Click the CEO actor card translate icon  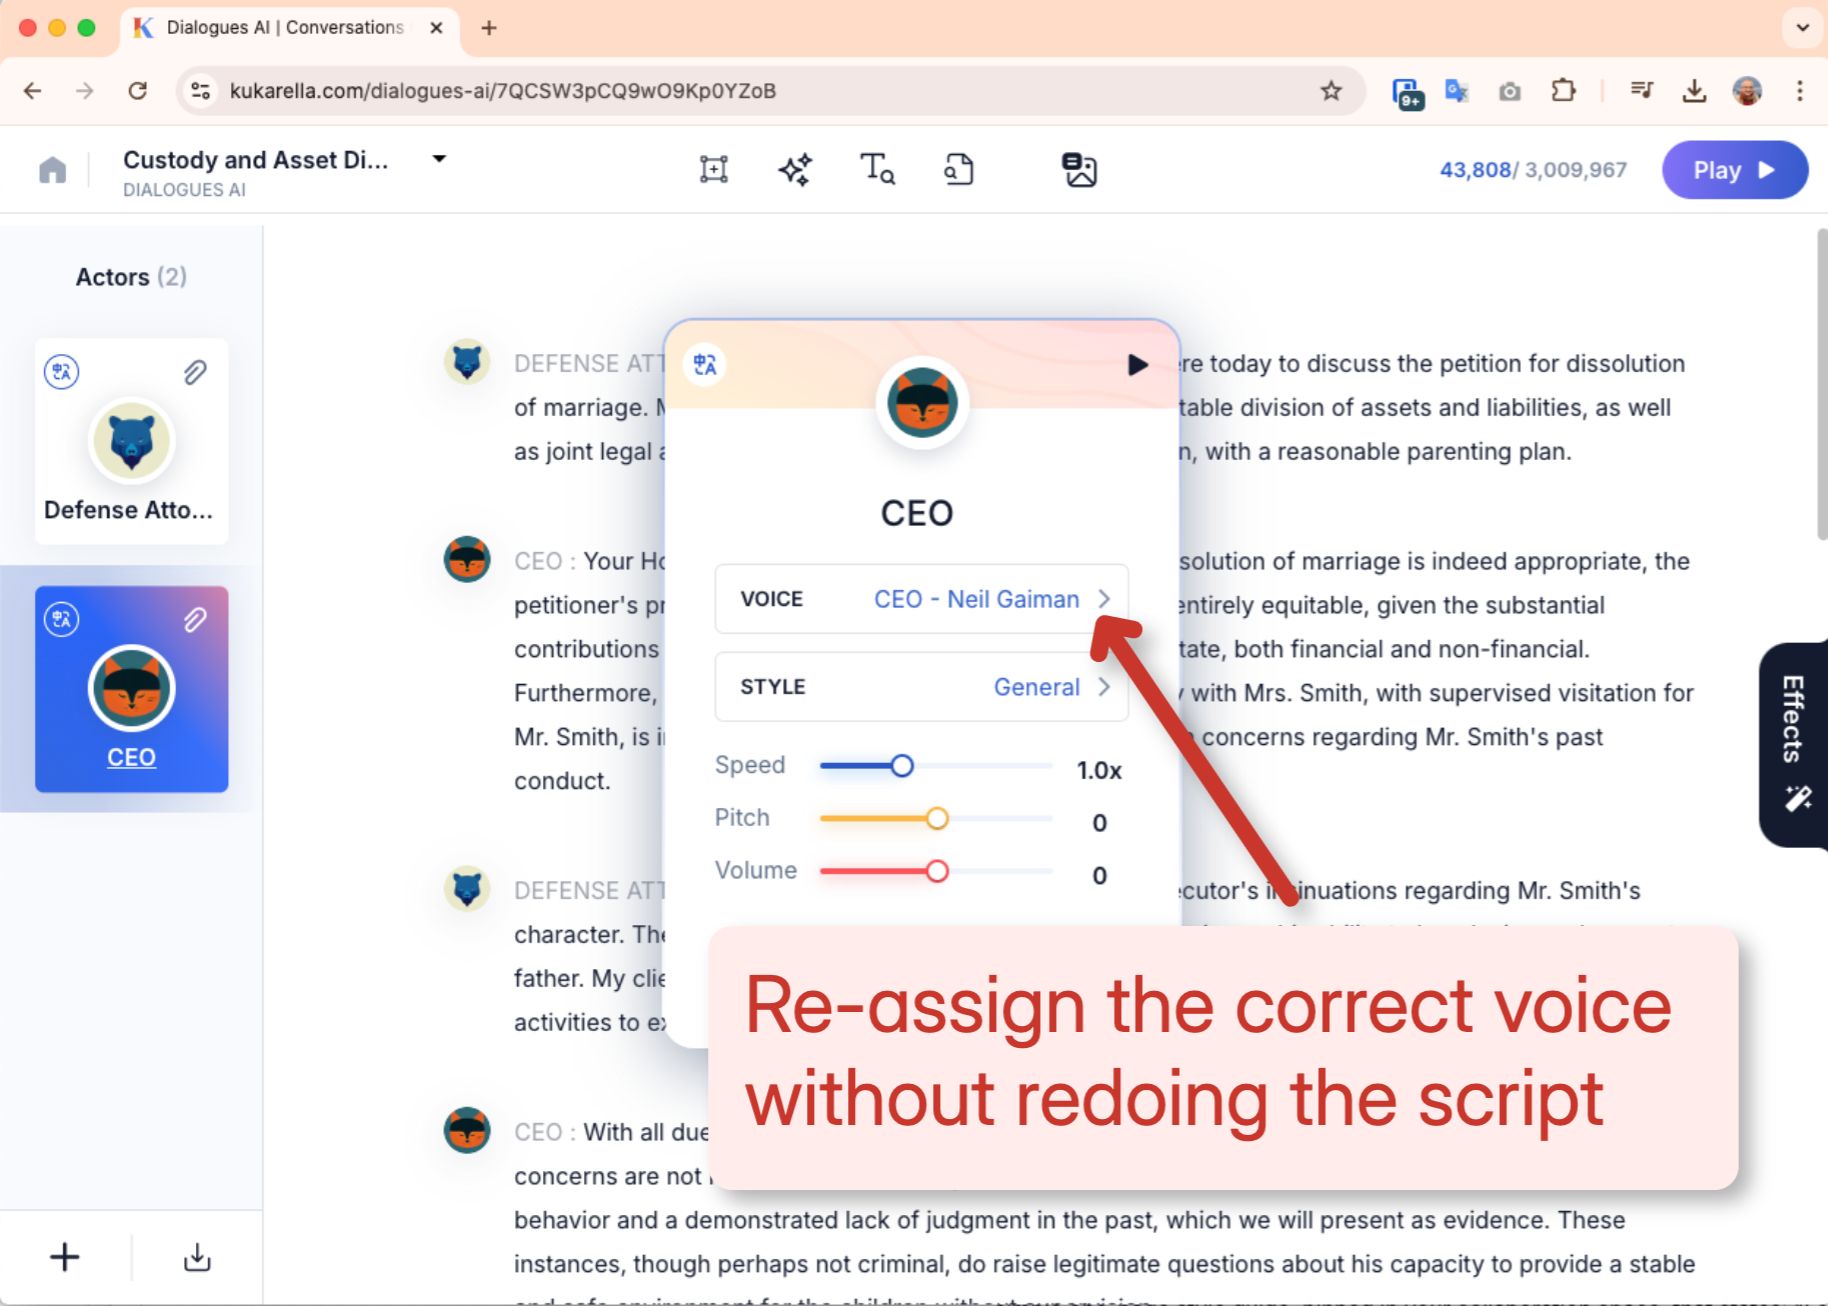[62, 619]
